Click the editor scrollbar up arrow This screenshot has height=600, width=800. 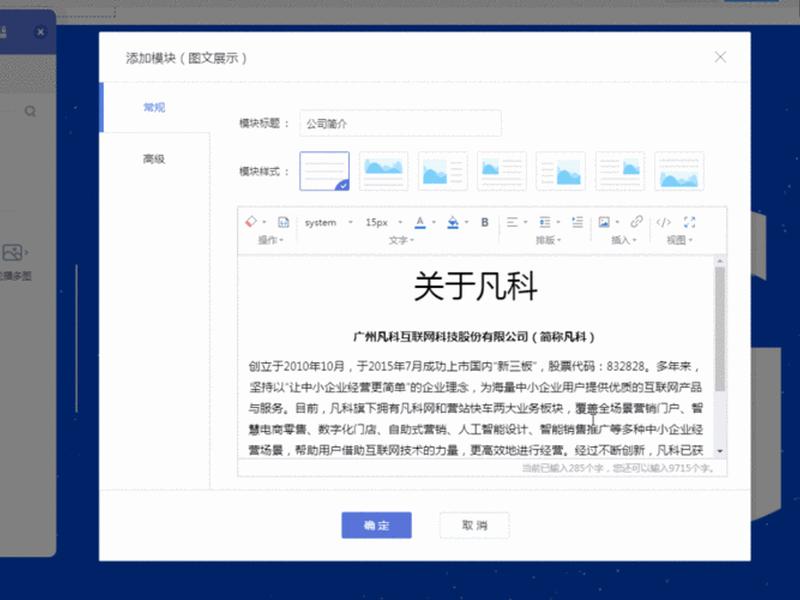click(x=720, y=261)
